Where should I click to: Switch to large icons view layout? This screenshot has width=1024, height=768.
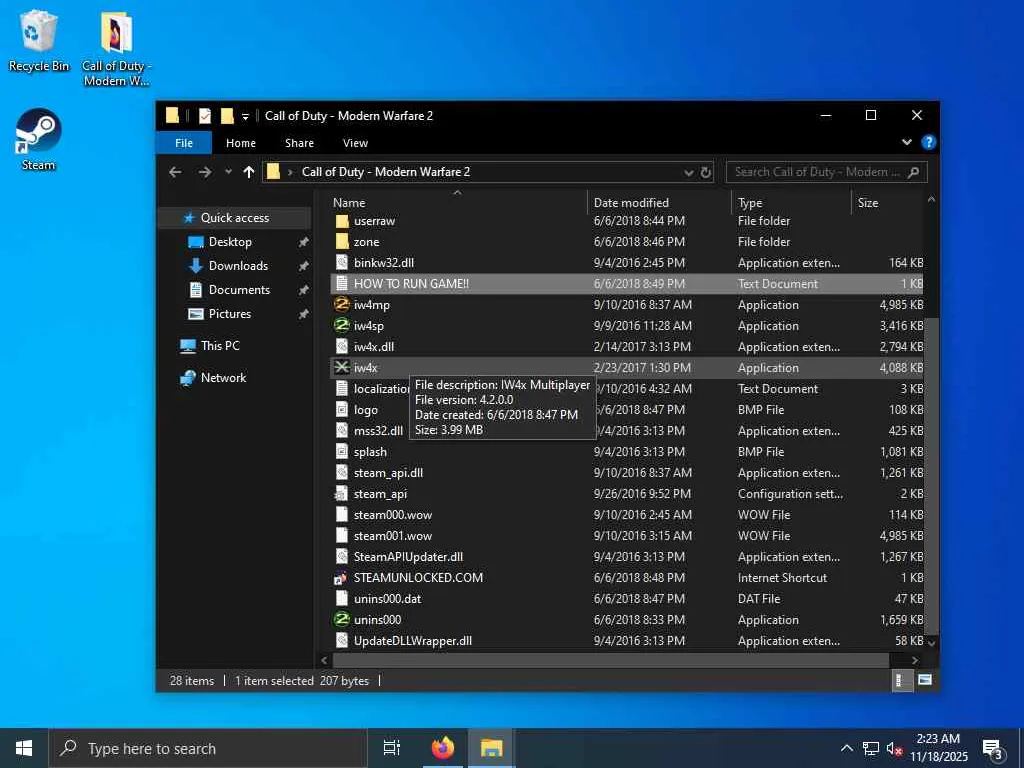(925, 680)
